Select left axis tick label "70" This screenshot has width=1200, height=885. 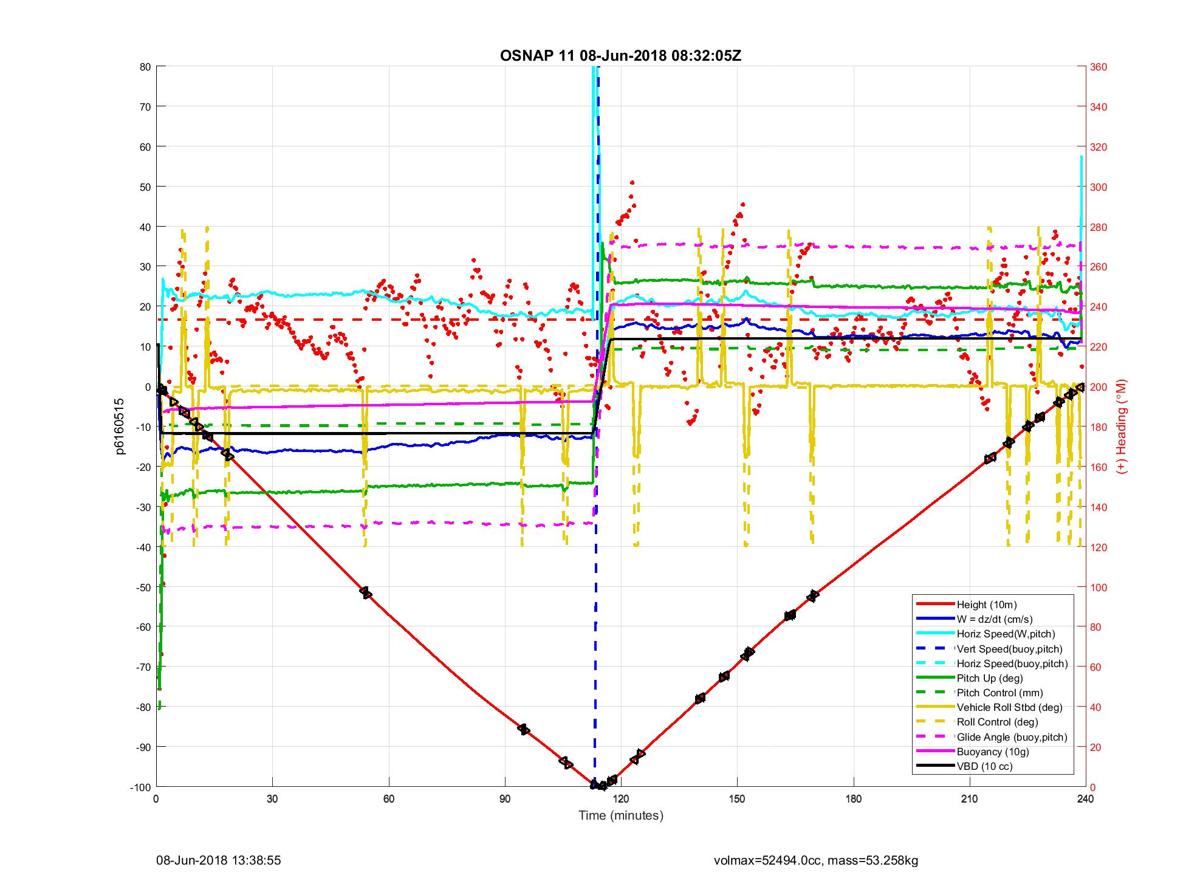click(x=145, y=107)
